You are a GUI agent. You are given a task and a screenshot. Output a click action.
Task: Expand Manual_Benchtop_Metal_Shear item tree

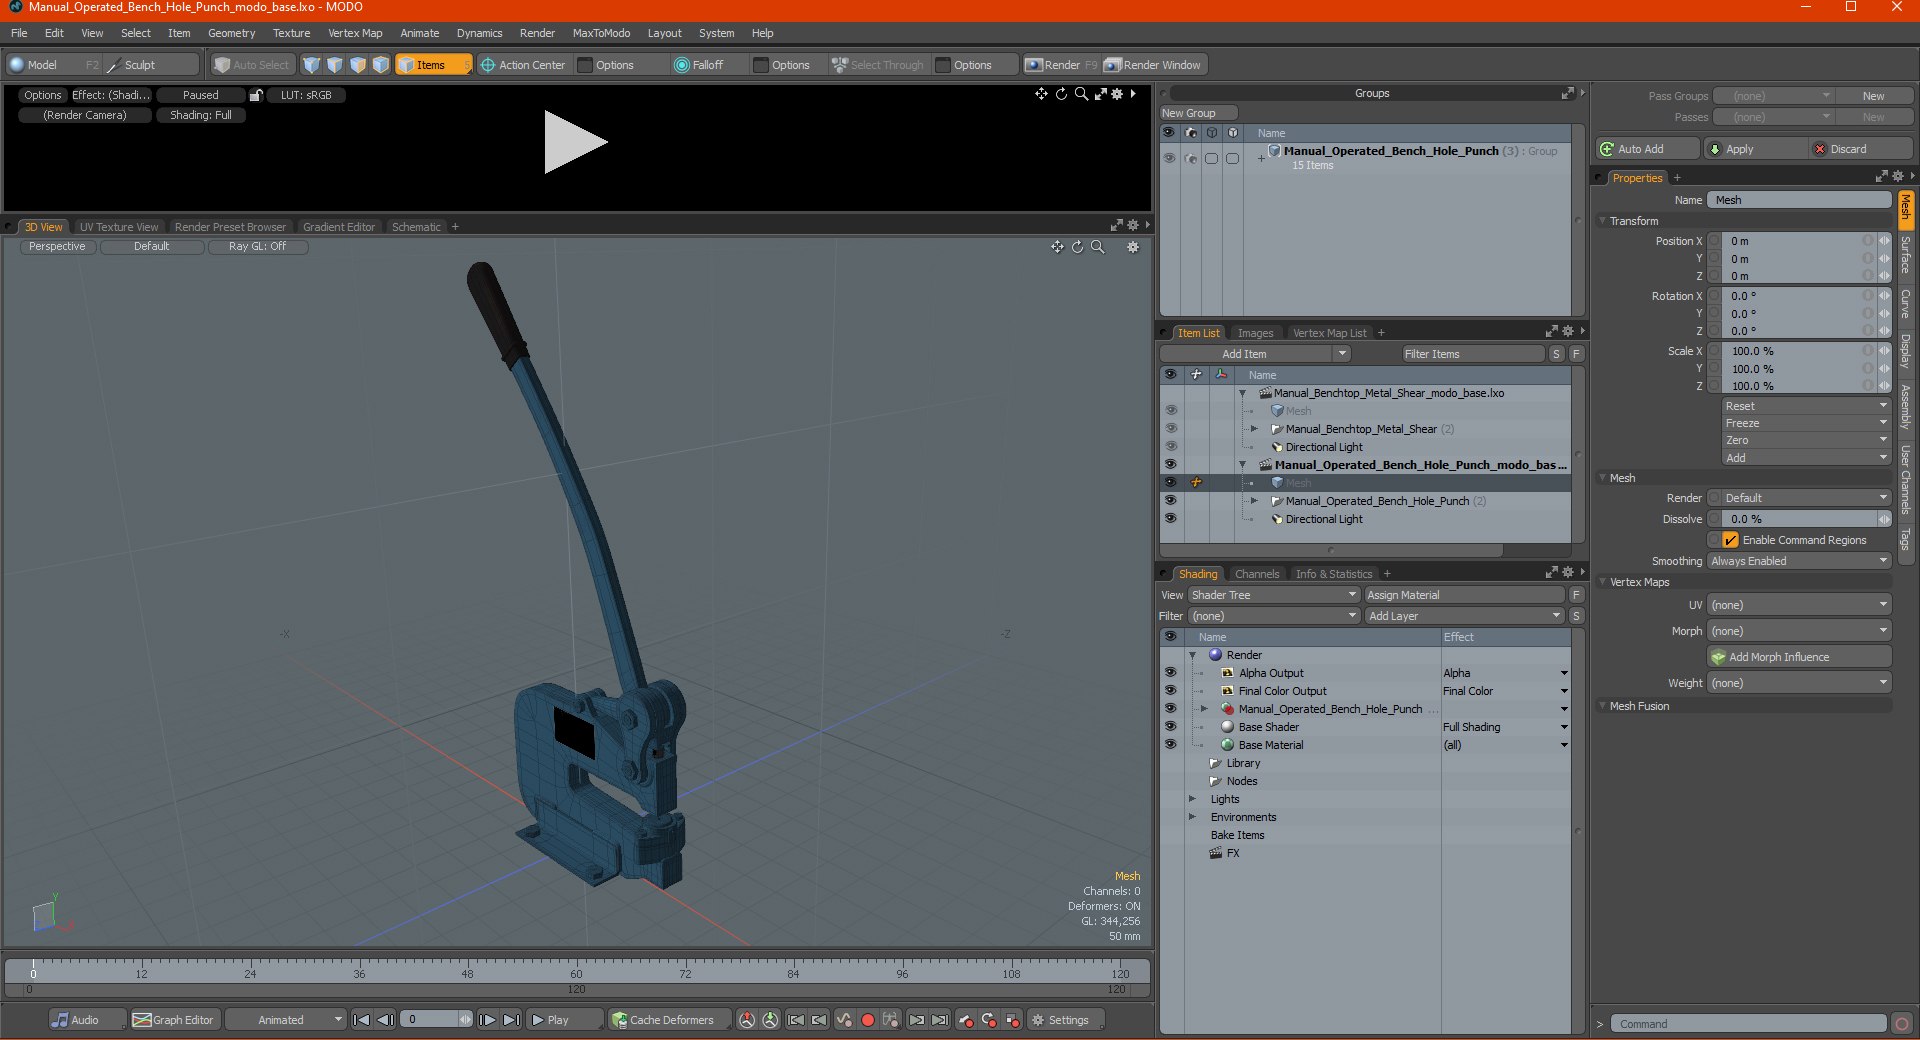pyautogui.click(x=1254, y=428)
